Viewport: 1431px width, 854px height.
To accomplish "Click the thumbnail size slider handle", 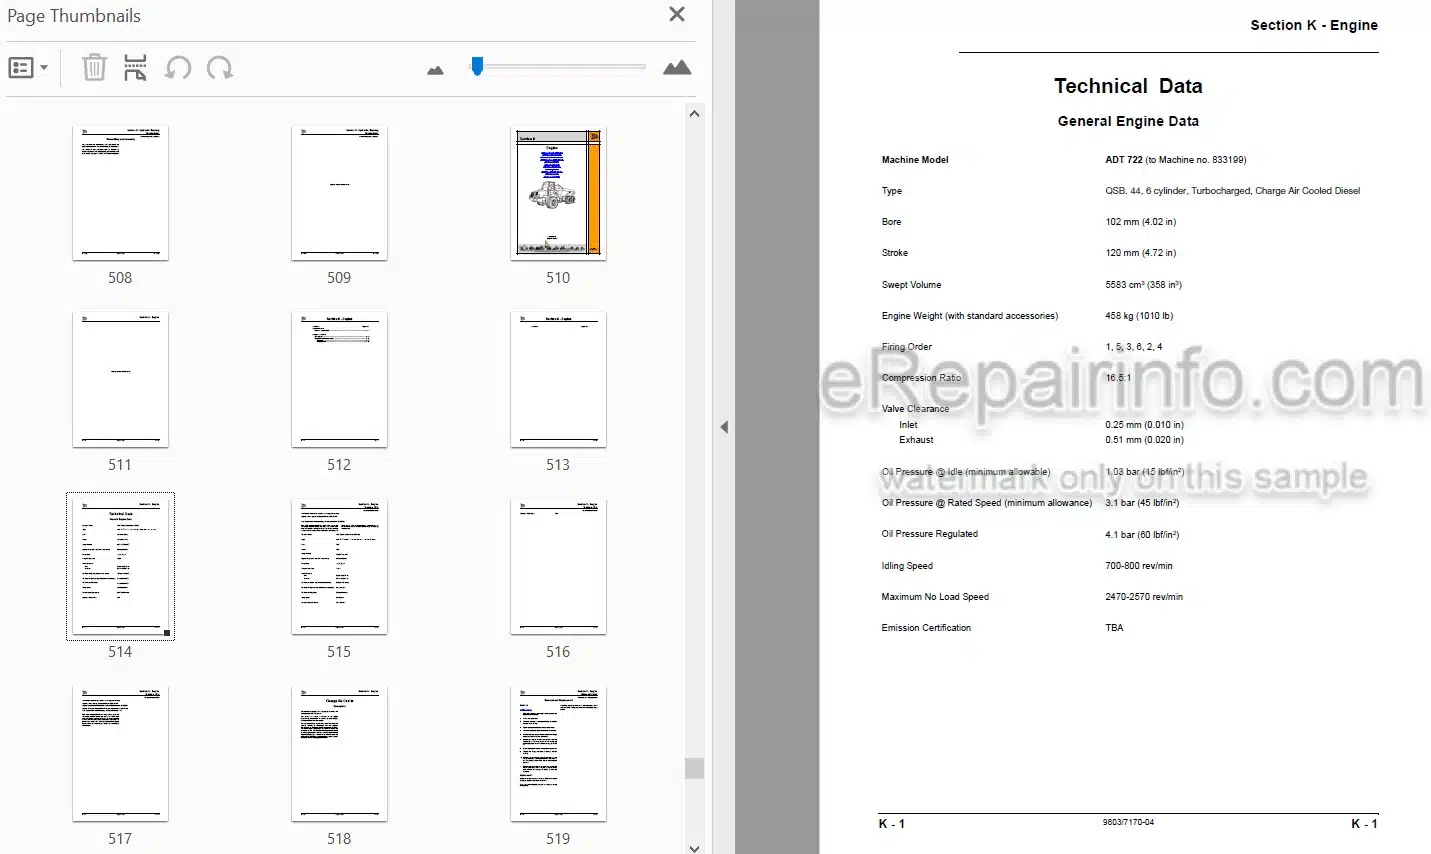I will [478, 66].
